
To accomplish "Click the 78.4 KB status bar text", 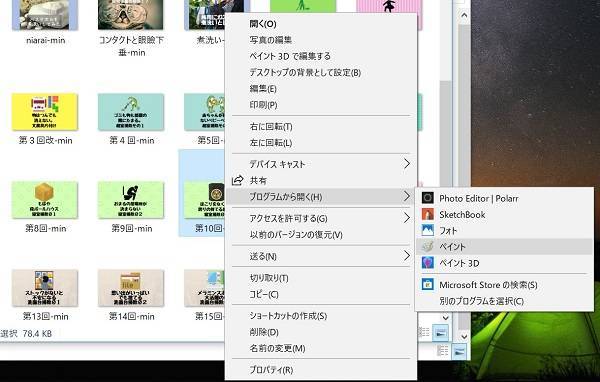I will [37, 333].
